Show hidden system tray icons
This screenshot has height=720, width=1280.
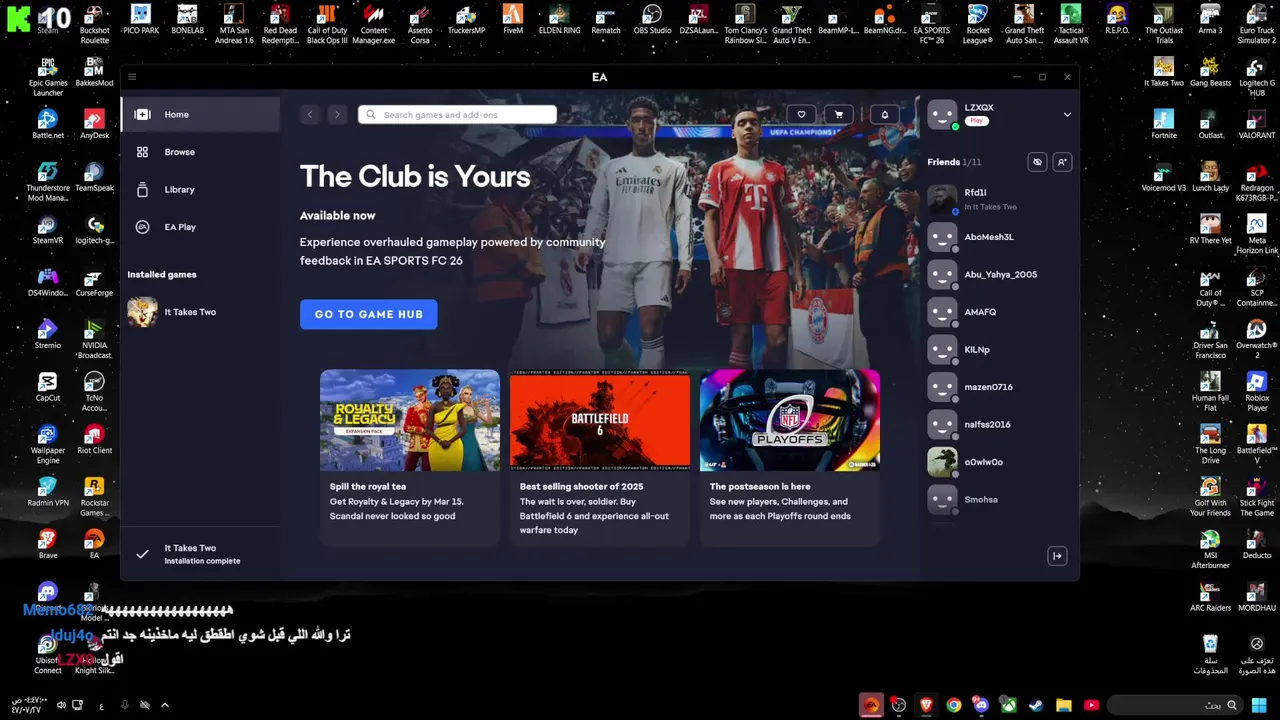pos(165,705)
